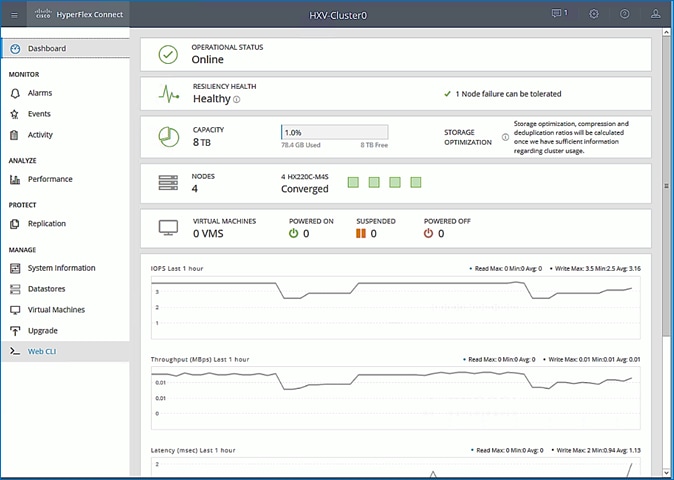Click the help question mark icon
The height and width of the screenshot is (480, 674).
coord(625,14)
